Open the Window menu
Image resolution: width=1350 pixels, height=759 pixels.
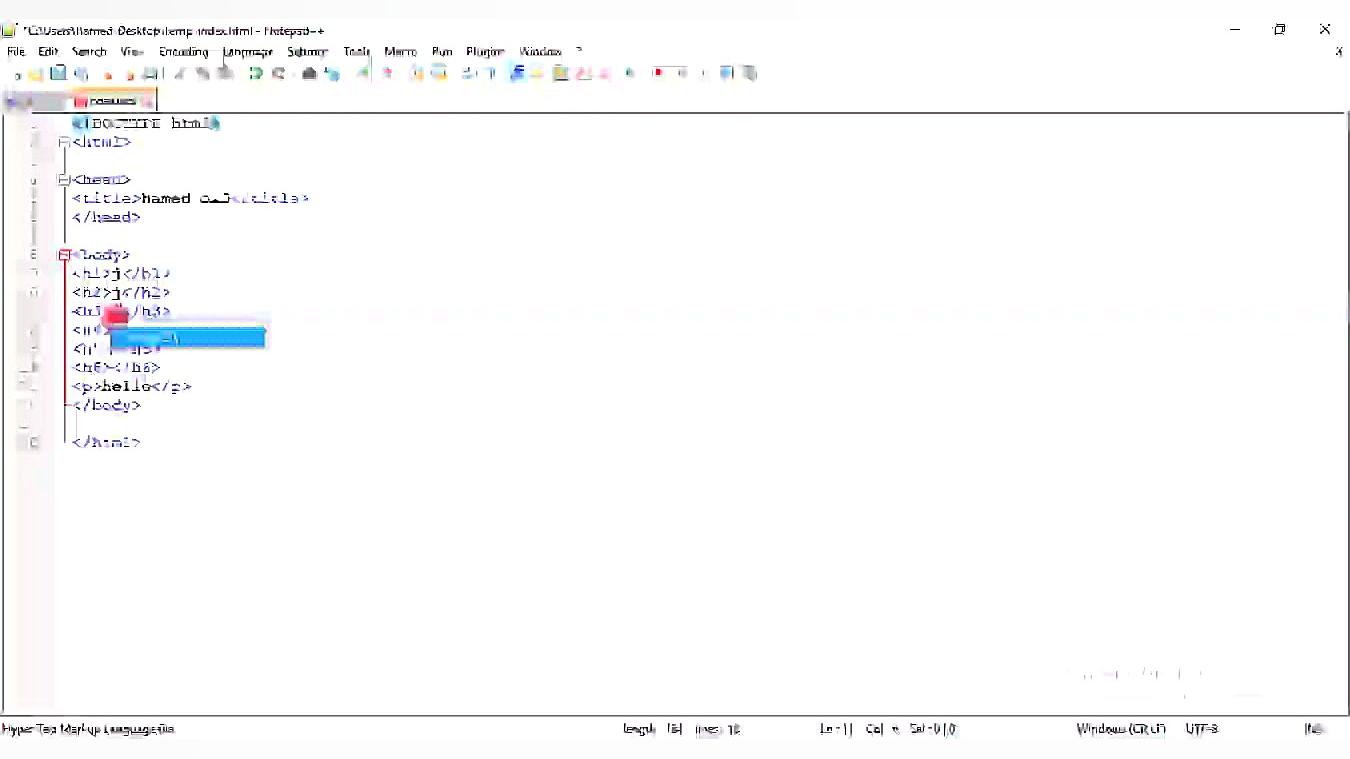(540, 52)
